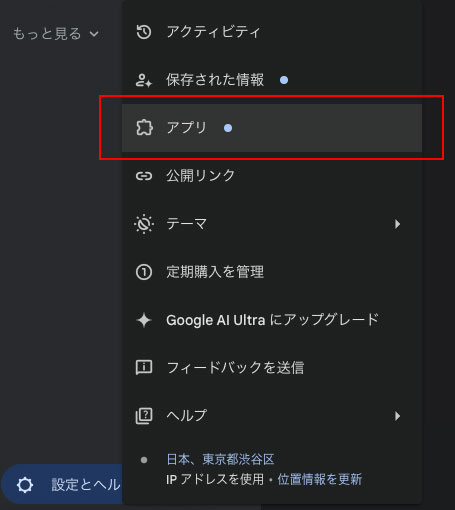Click the 保存された情報 person-sparkle icon
Viewport: 455px width, 510px height.
click(144, 80)
